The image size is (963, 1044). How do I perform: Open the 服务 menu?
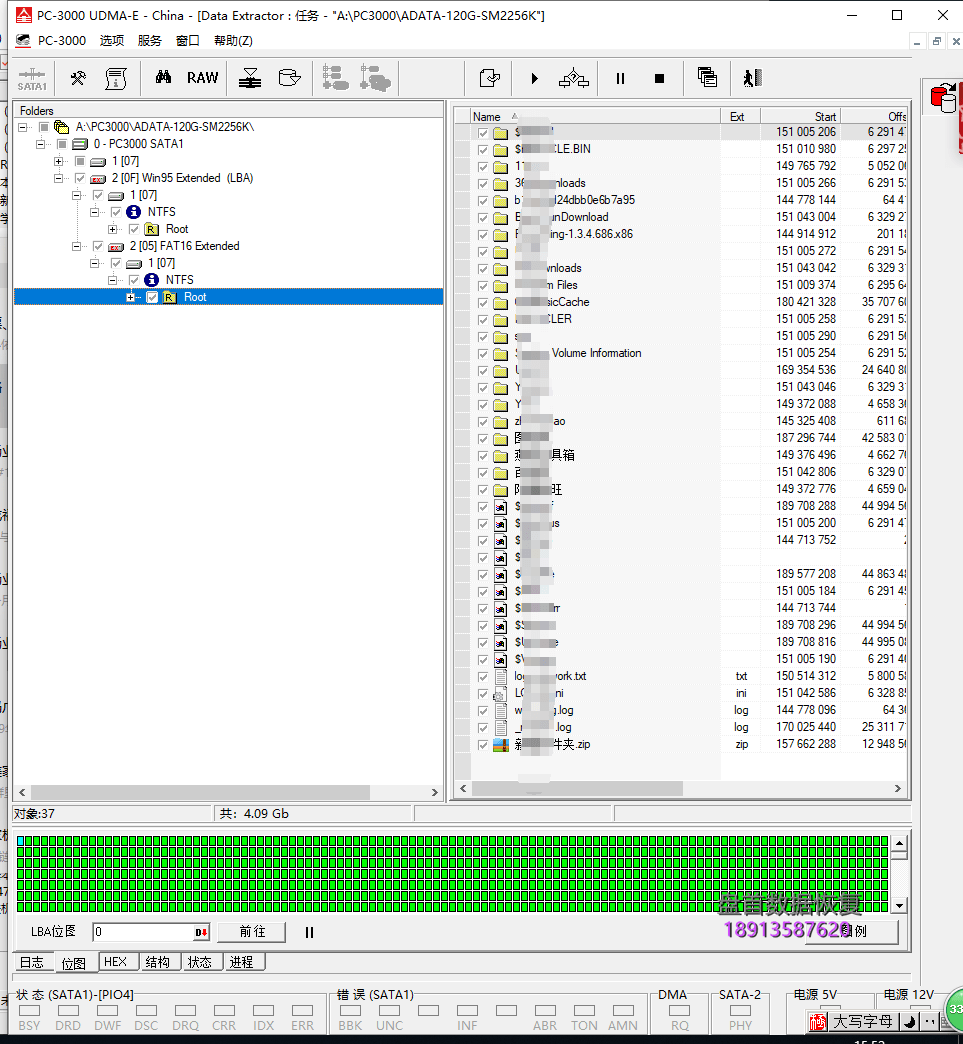tap(150, 41)
